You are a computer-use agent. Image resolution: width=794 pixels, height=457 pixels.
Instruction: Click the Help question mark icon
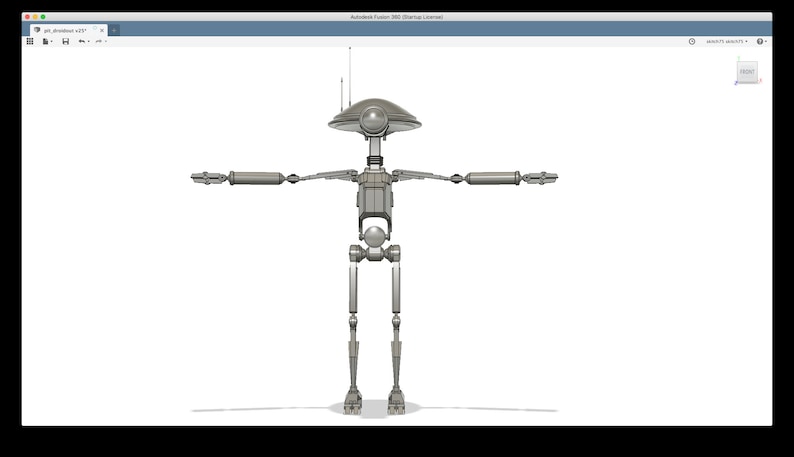(760, 42)
